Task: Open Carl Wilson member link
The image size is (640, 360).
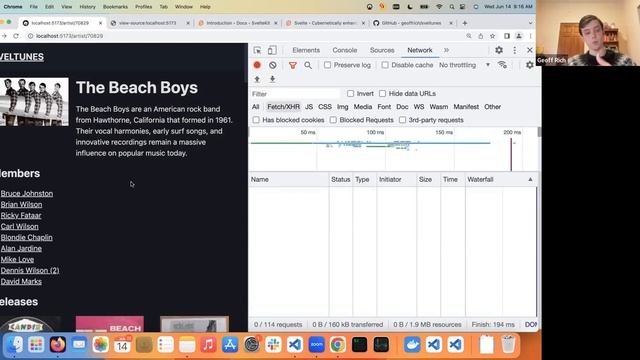Action: pos(20,227)
